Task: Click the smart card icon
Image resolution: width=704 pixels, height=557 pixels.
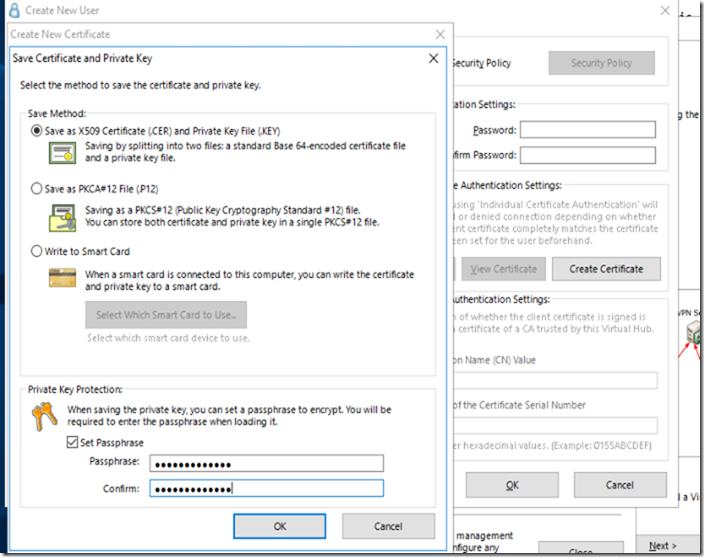Action: (63, 278)
